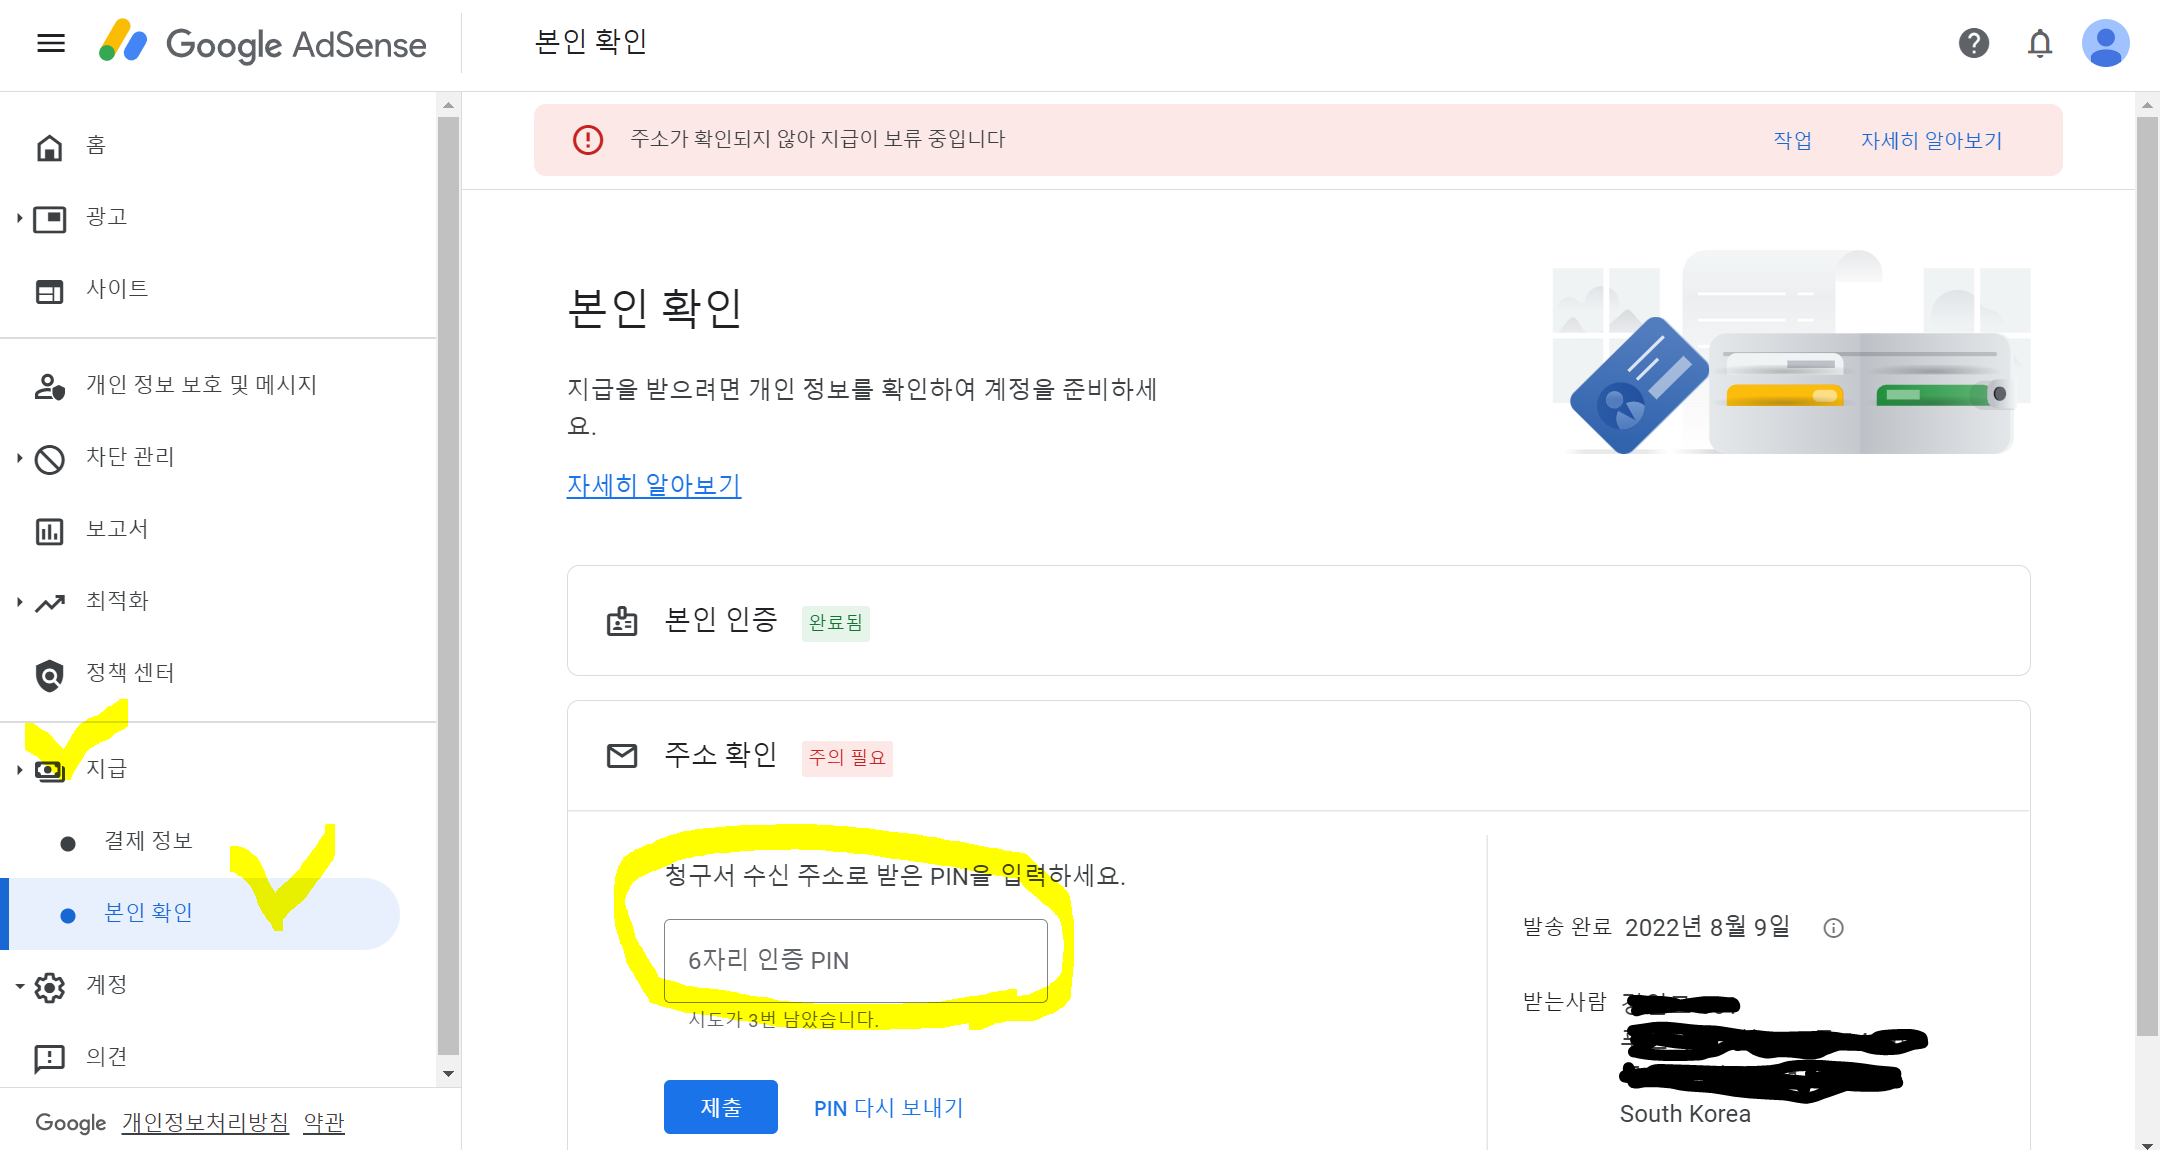Click the info icon next to 2022년 8월 9일
The image size is (2160, 1150).
1833,928
